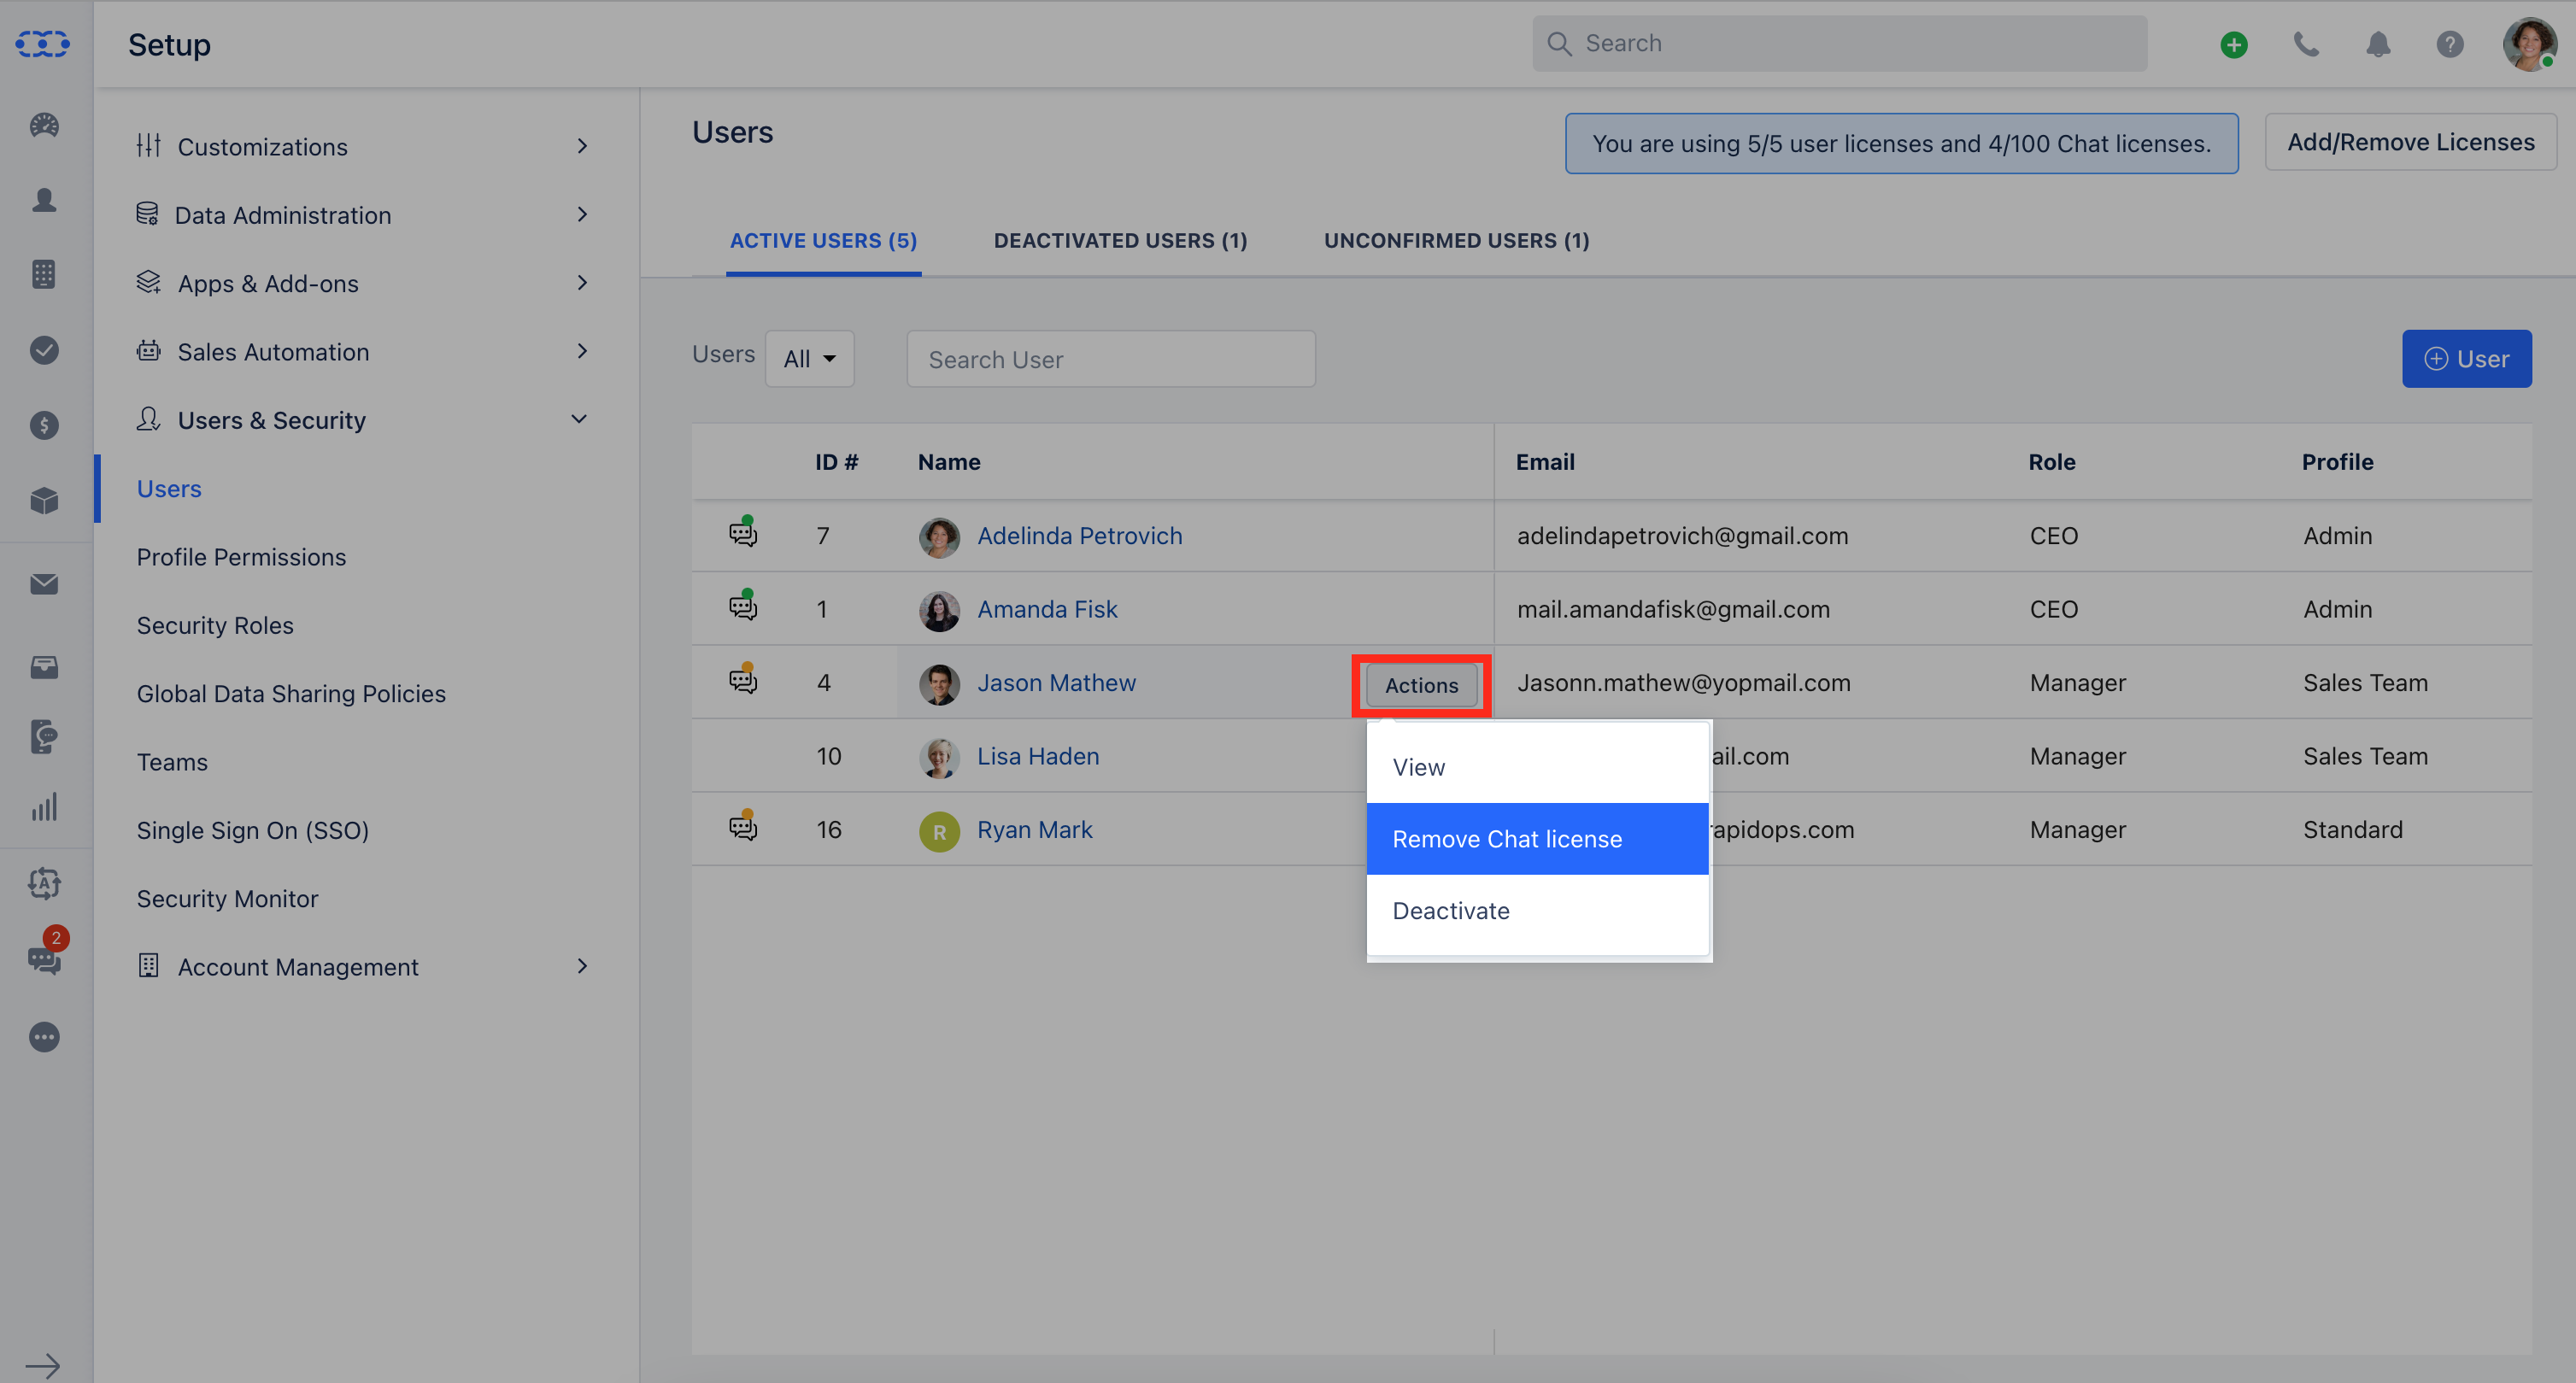
Task: Select Deactivate from the actions menu
Action: pyautogui.click(x=1537, y=911)
